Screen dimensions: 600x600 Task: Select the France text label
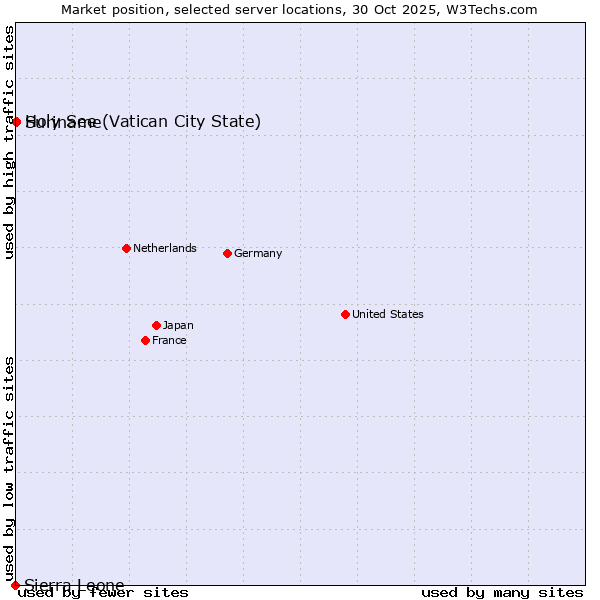(169, 340)
